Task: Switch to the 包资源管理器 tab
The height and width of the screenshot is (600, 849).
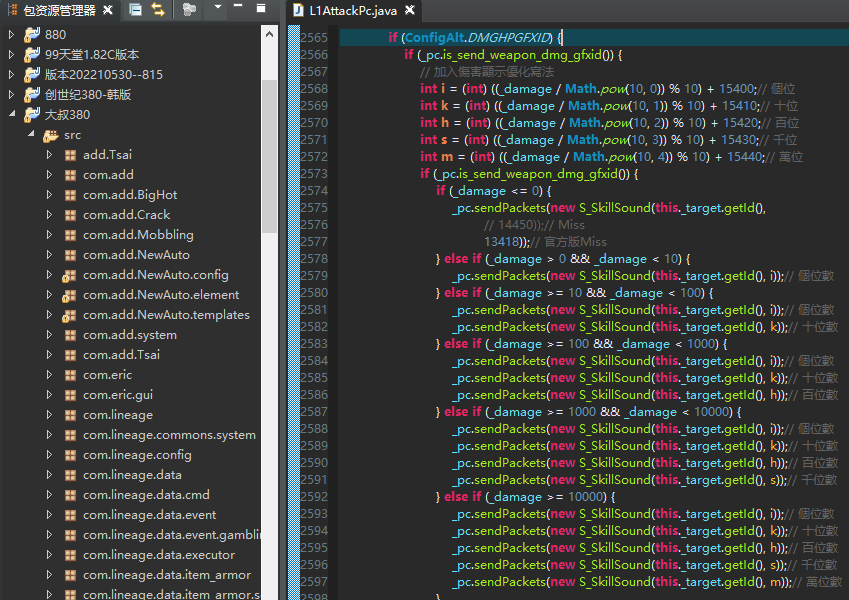Action: pos(60,10)
